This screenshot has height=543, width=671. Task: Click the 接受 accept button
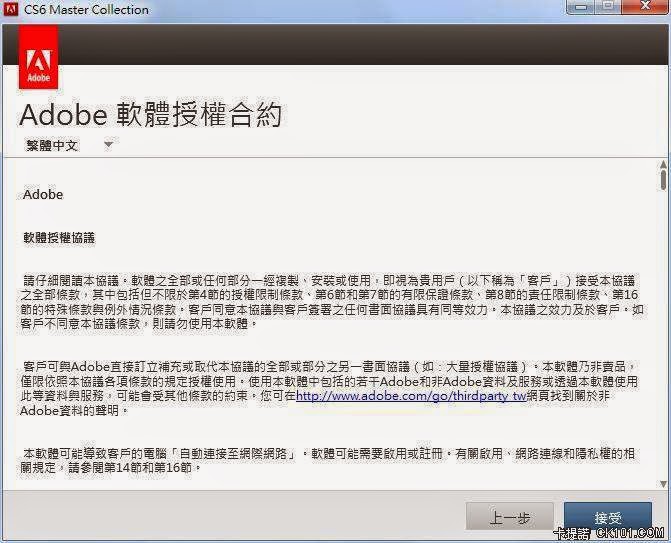[608, 518]
